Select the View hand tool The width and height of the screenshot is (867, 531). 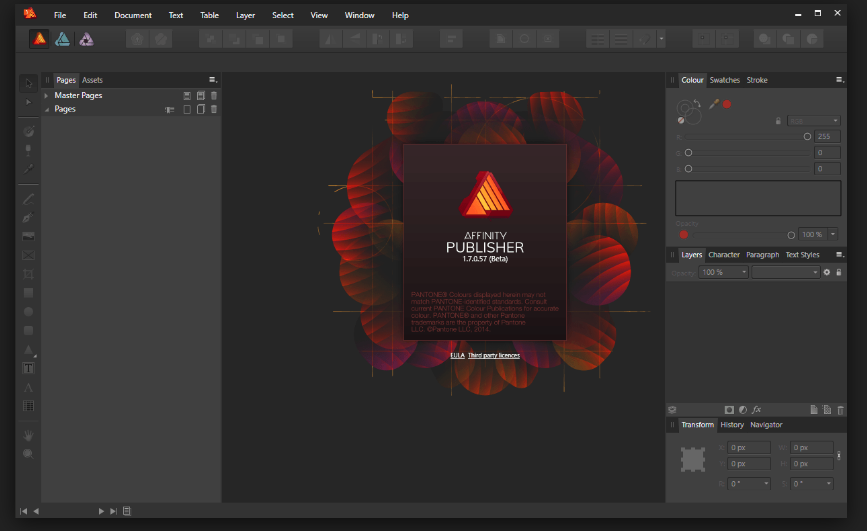28,436
